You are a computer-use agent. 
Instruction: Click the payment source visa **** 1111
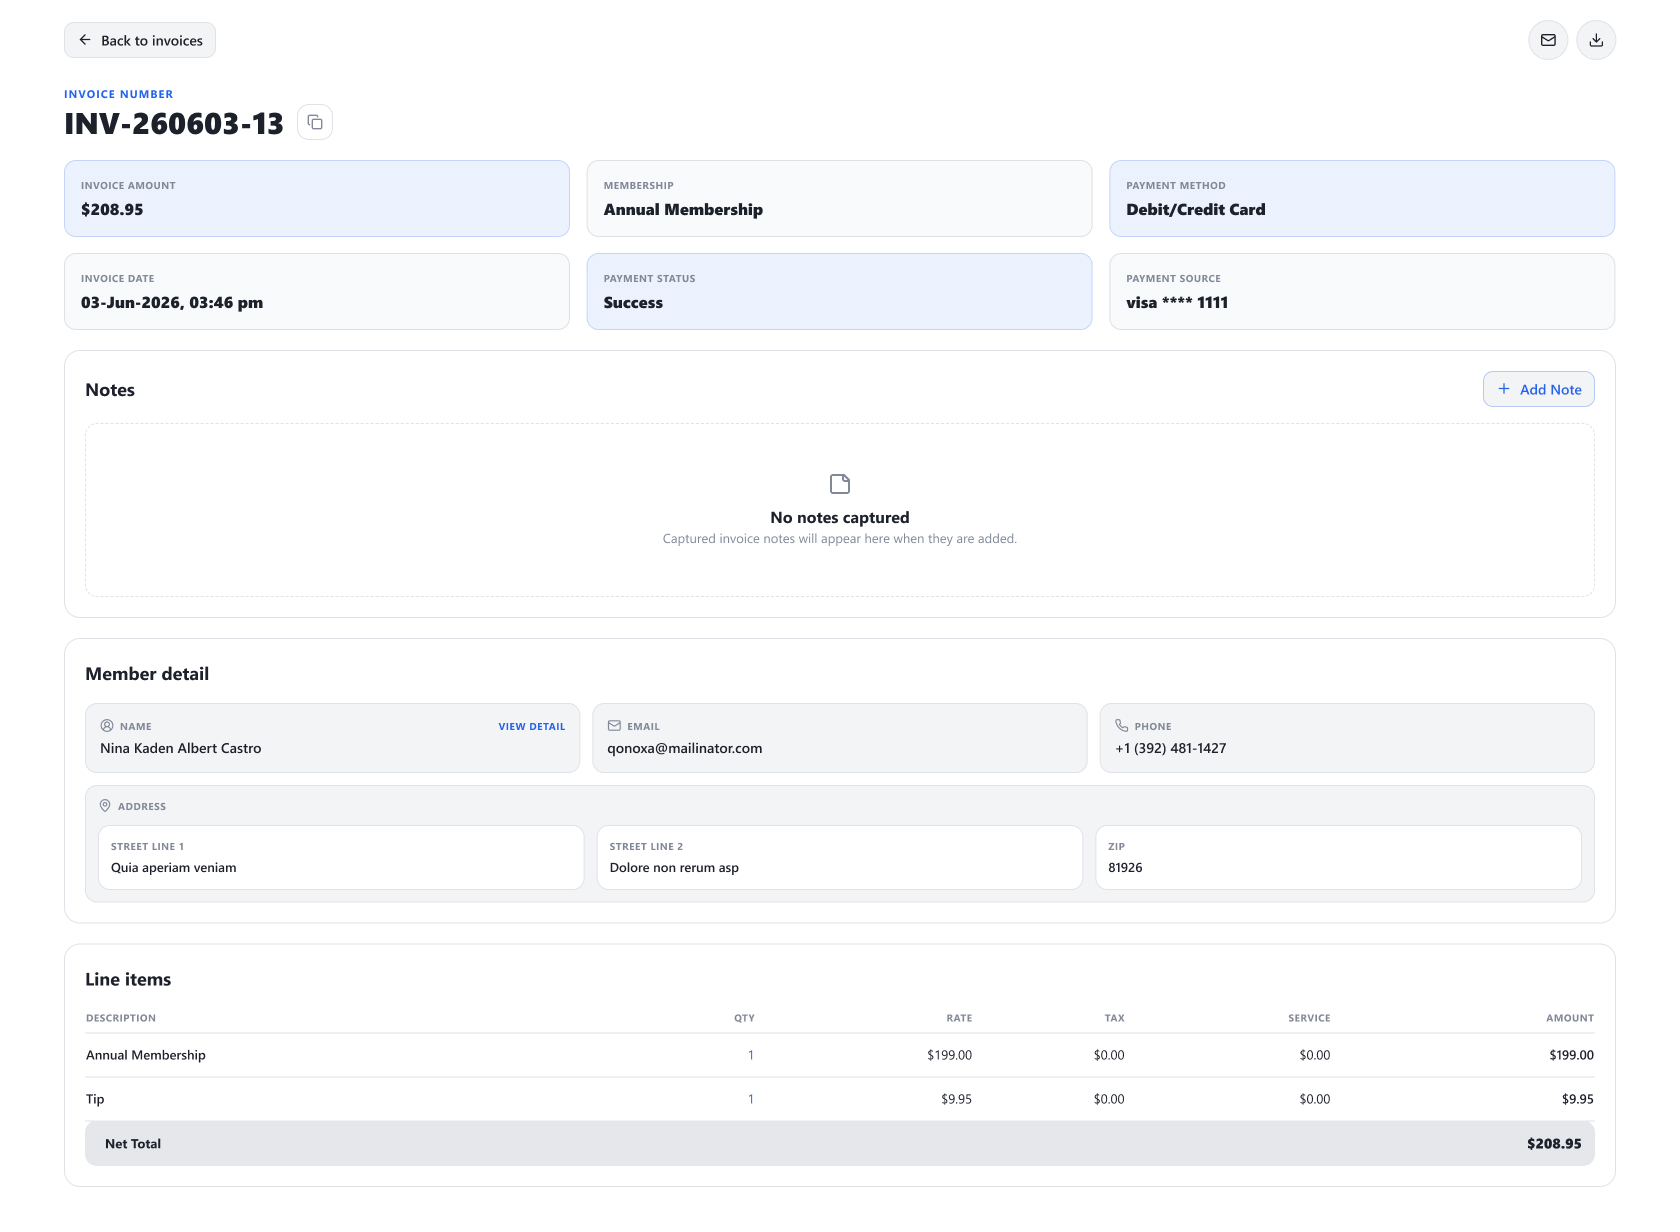point(1177,302)
